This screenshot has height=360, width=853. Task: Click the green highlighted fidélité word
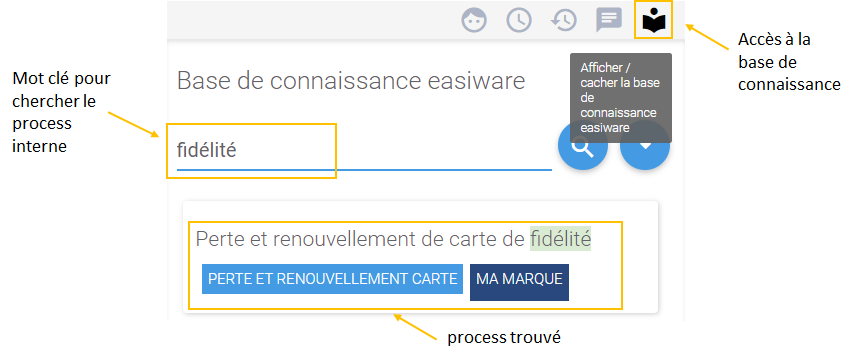coord(560,239)
